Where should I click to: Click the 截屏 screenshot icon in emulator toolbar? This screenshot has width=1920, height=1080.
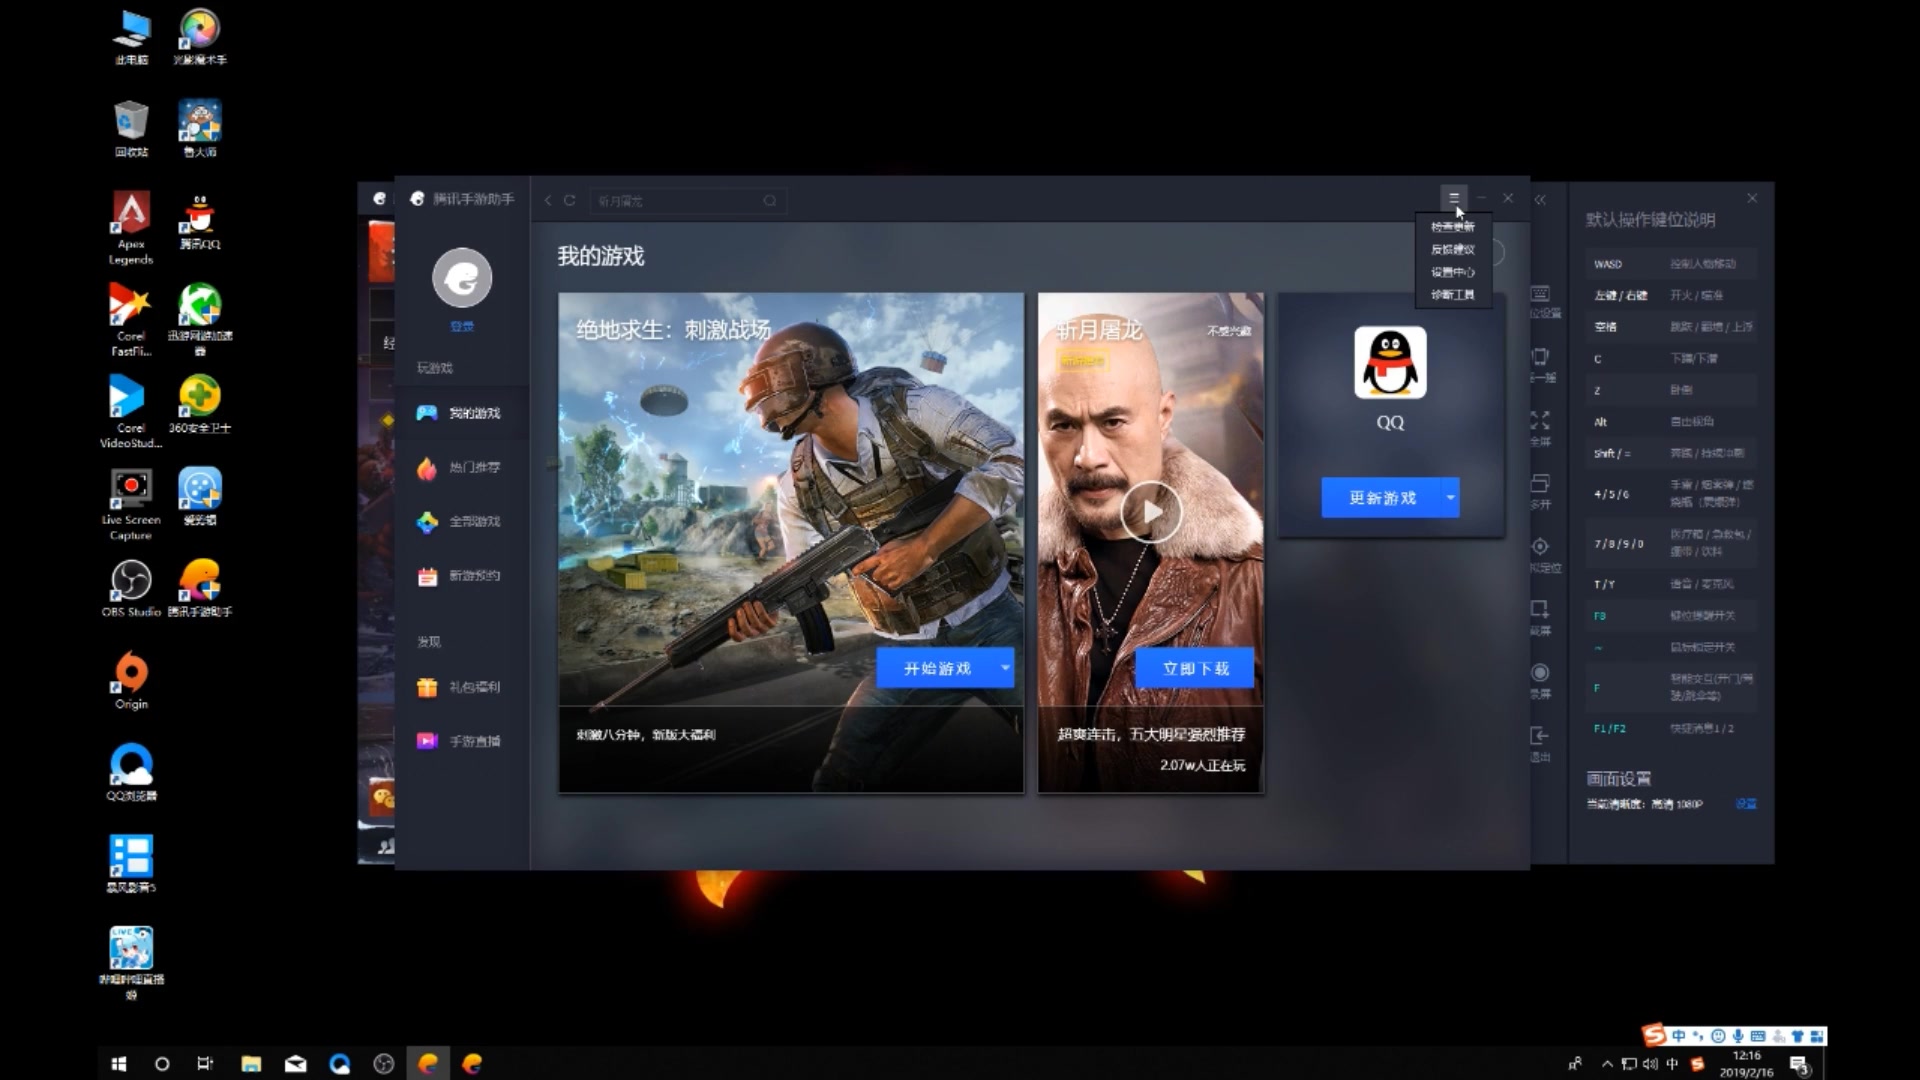coord(1540,609)
